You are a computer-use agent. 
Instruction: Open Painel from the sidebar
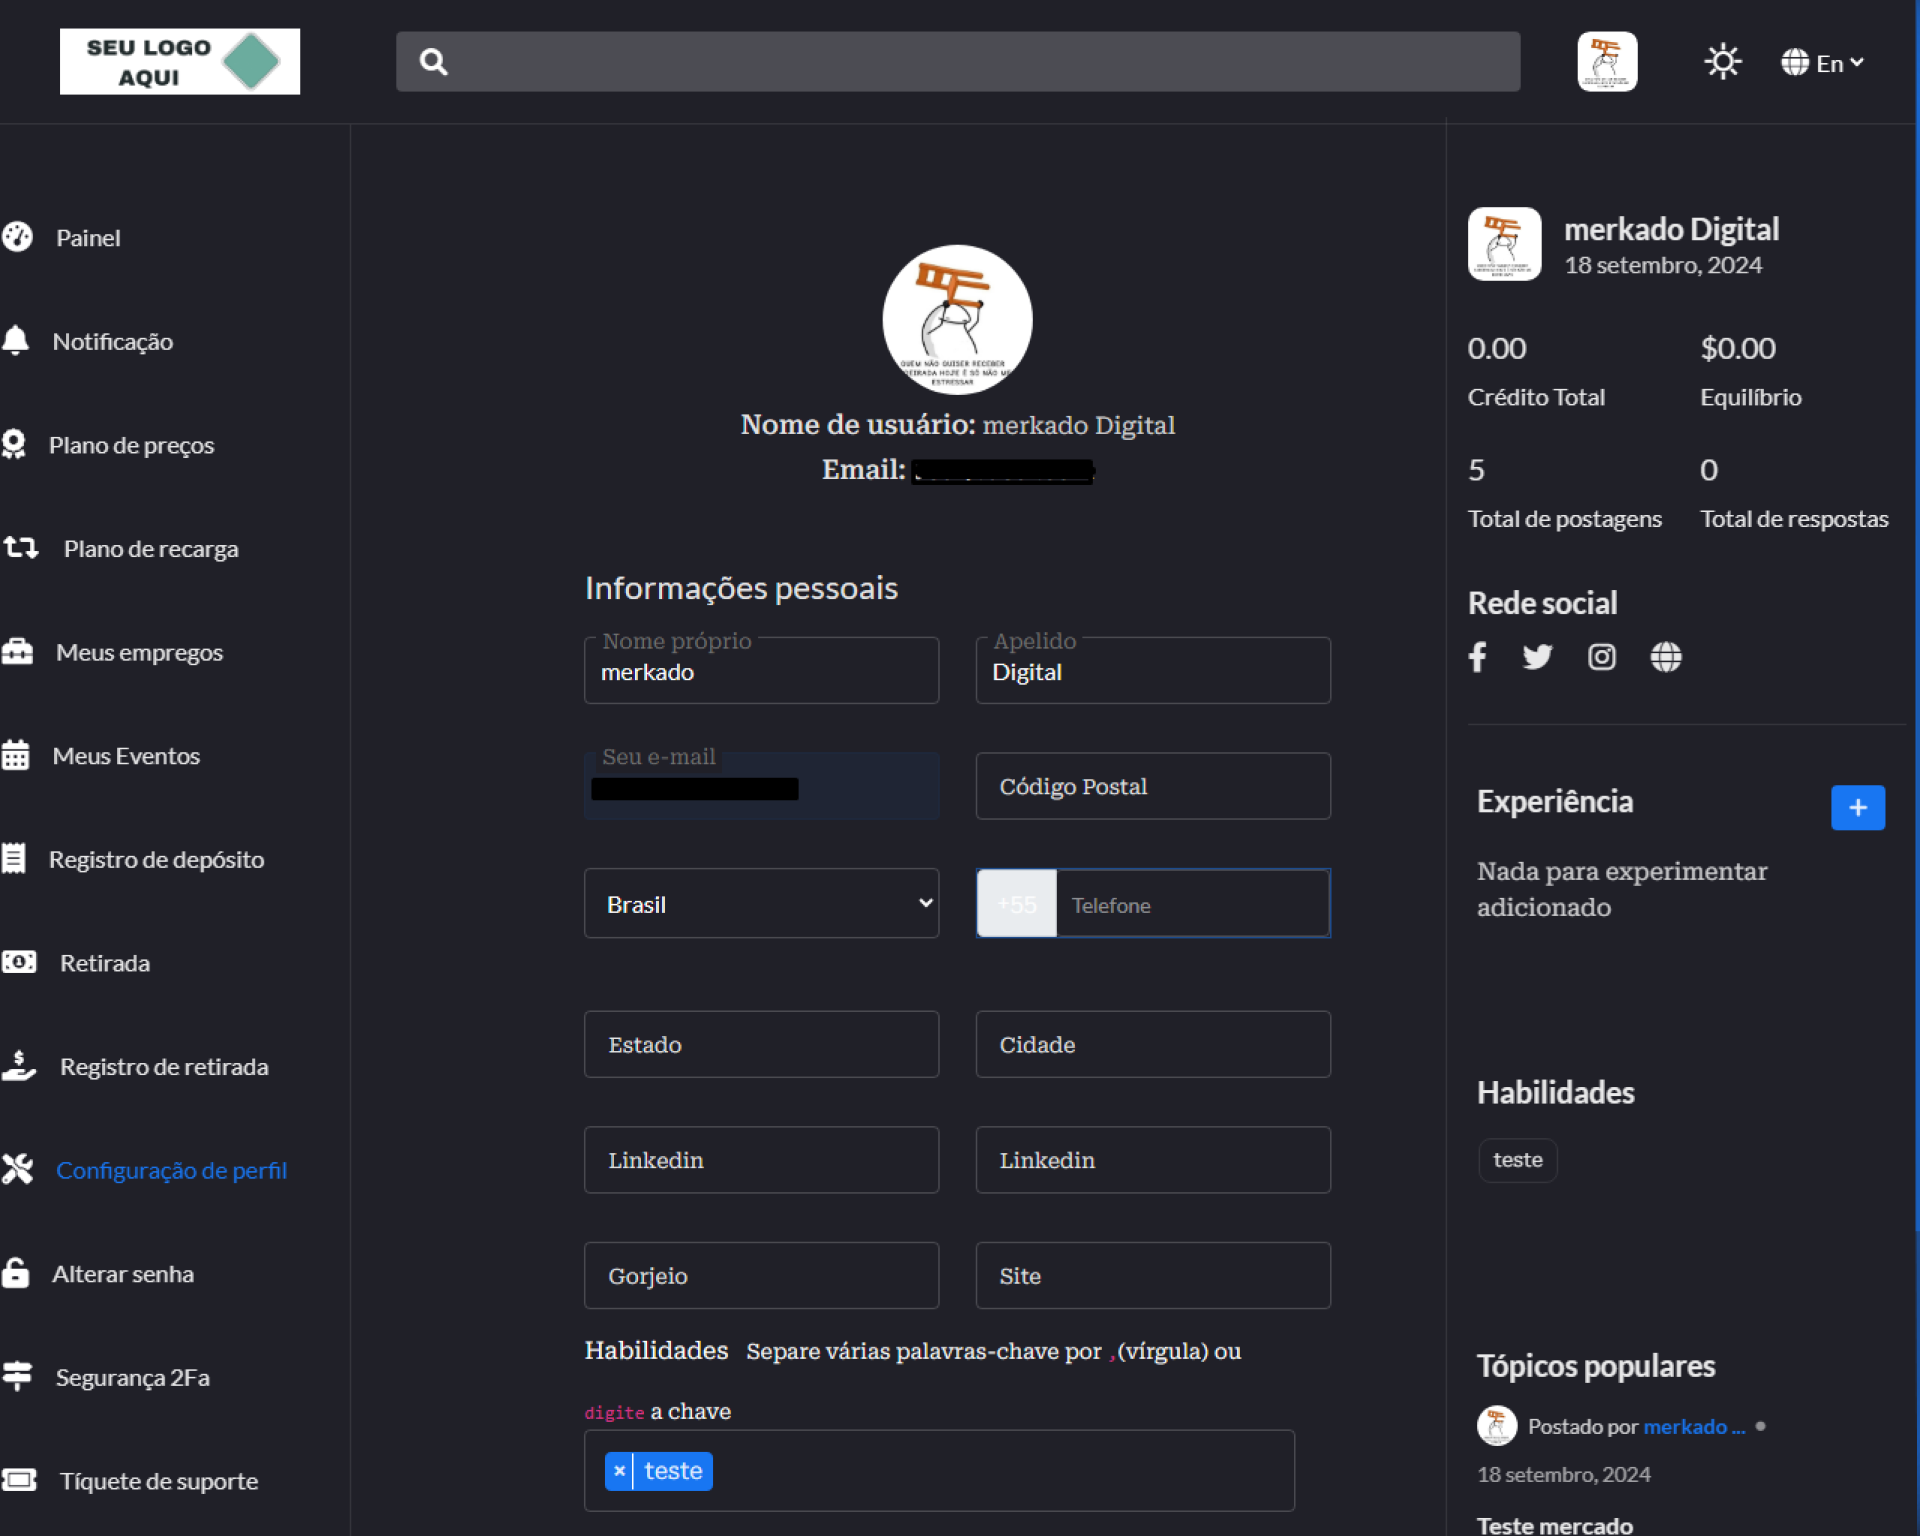click(88, 238)
